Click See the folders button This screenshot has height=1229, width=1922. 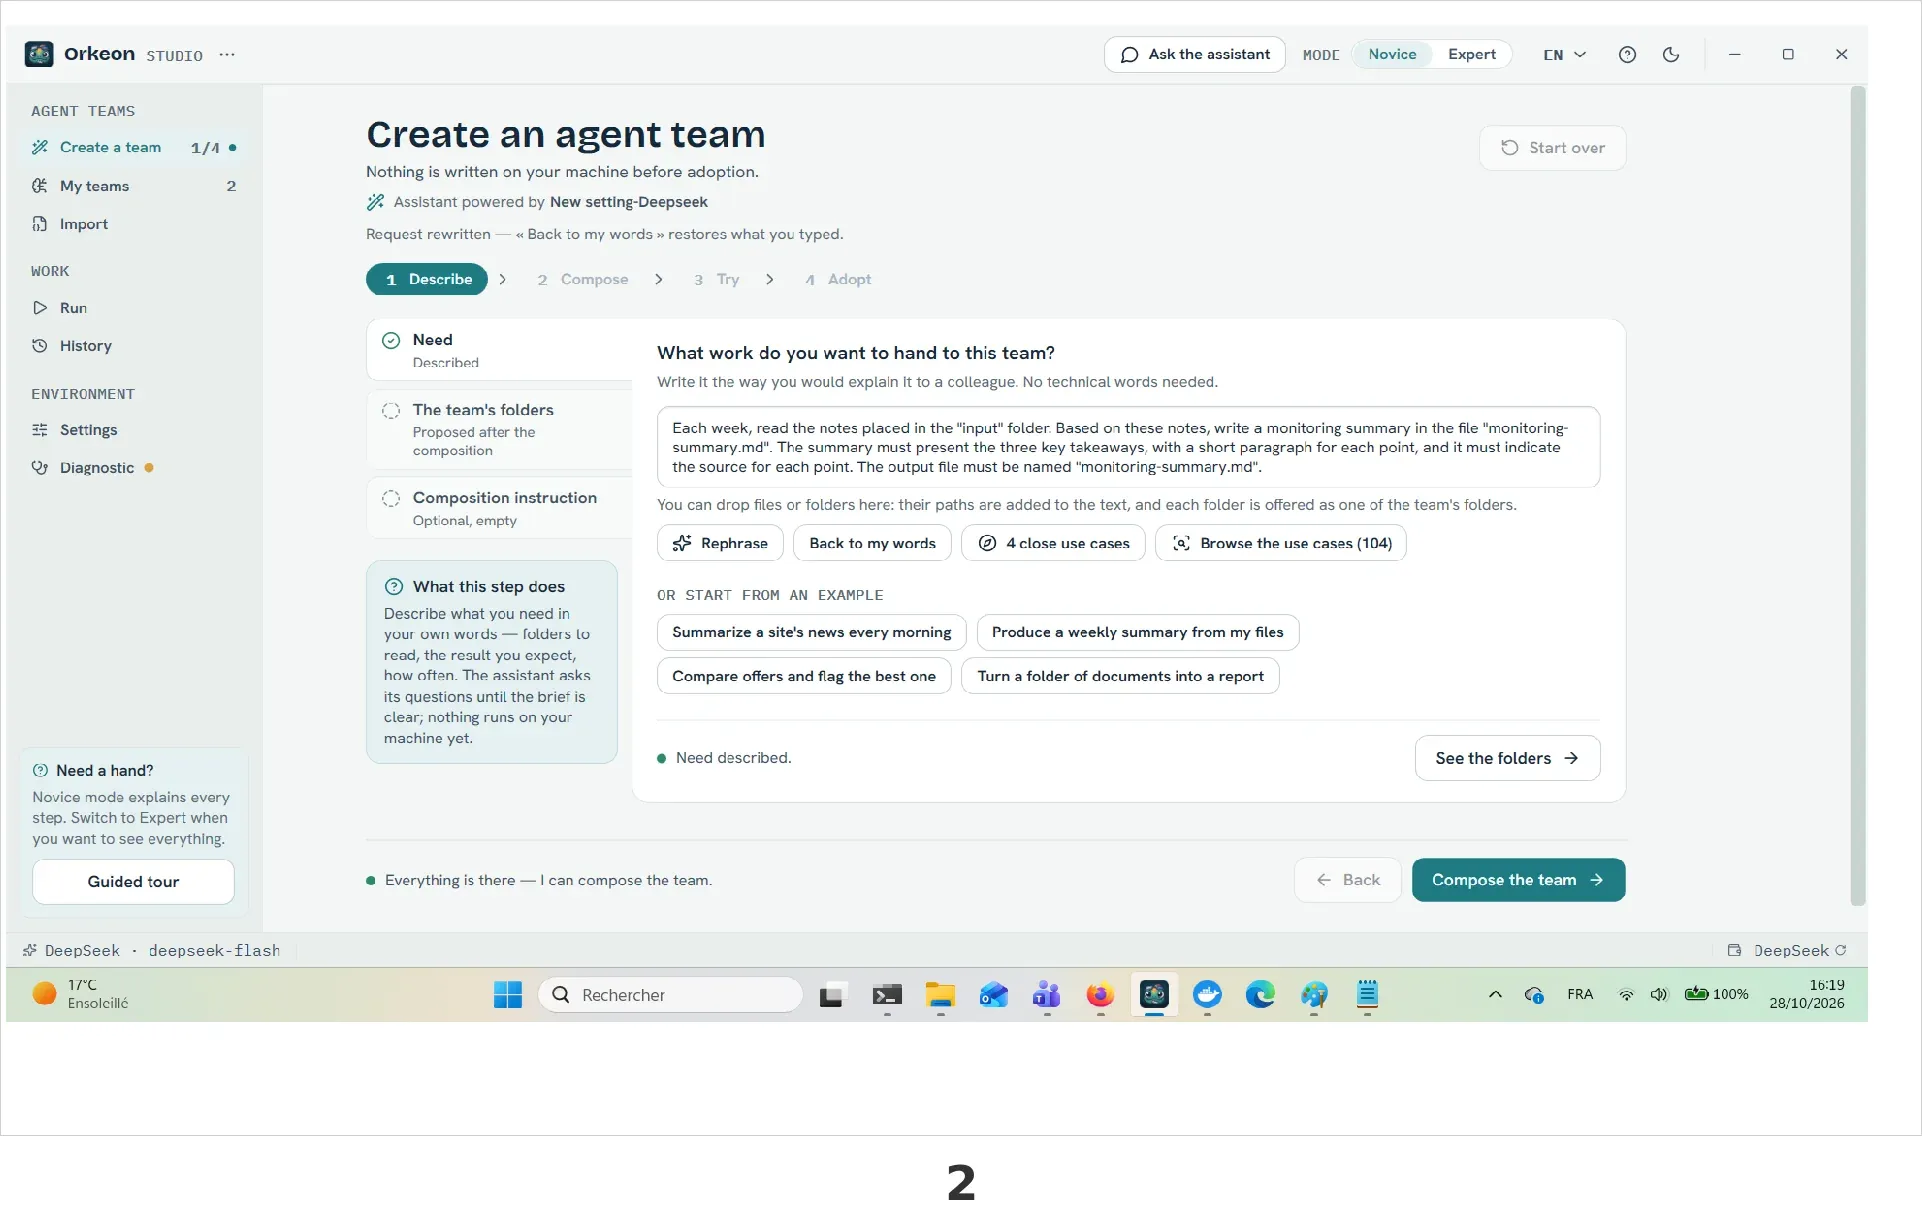(1507, 758)
